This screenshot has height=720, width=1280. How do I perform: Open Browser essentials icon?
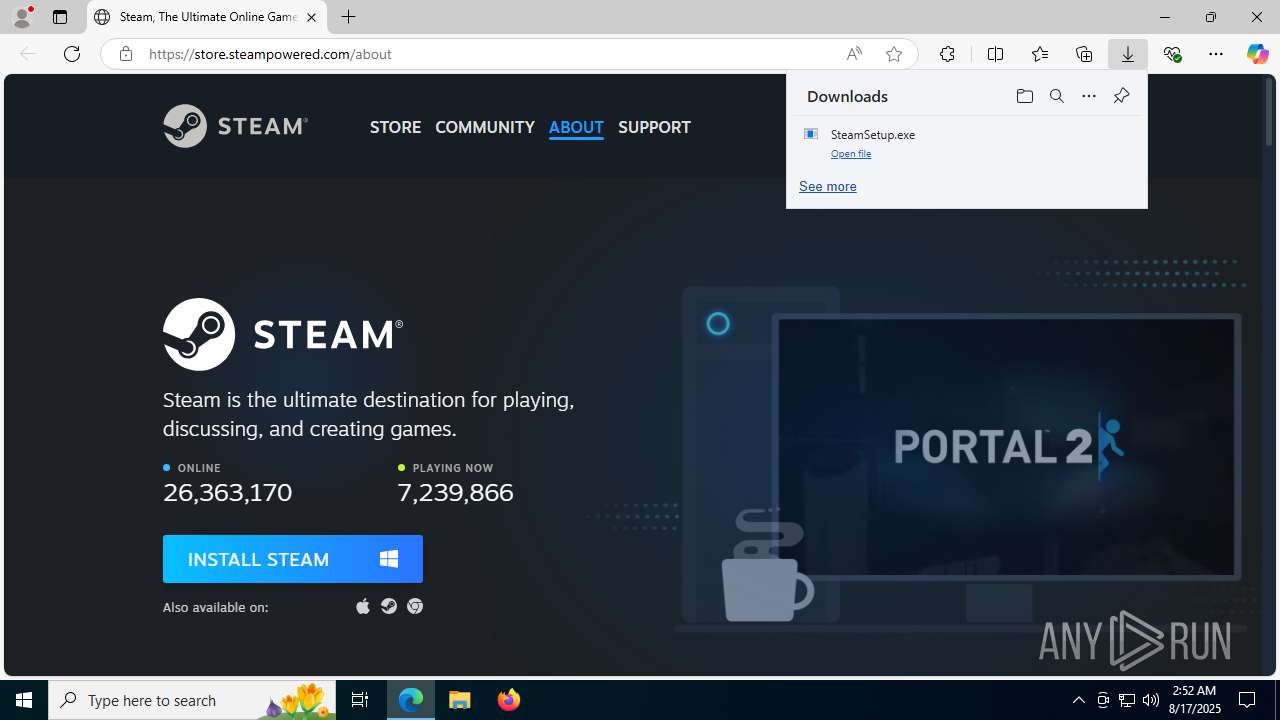click(x=1172, y=54)
